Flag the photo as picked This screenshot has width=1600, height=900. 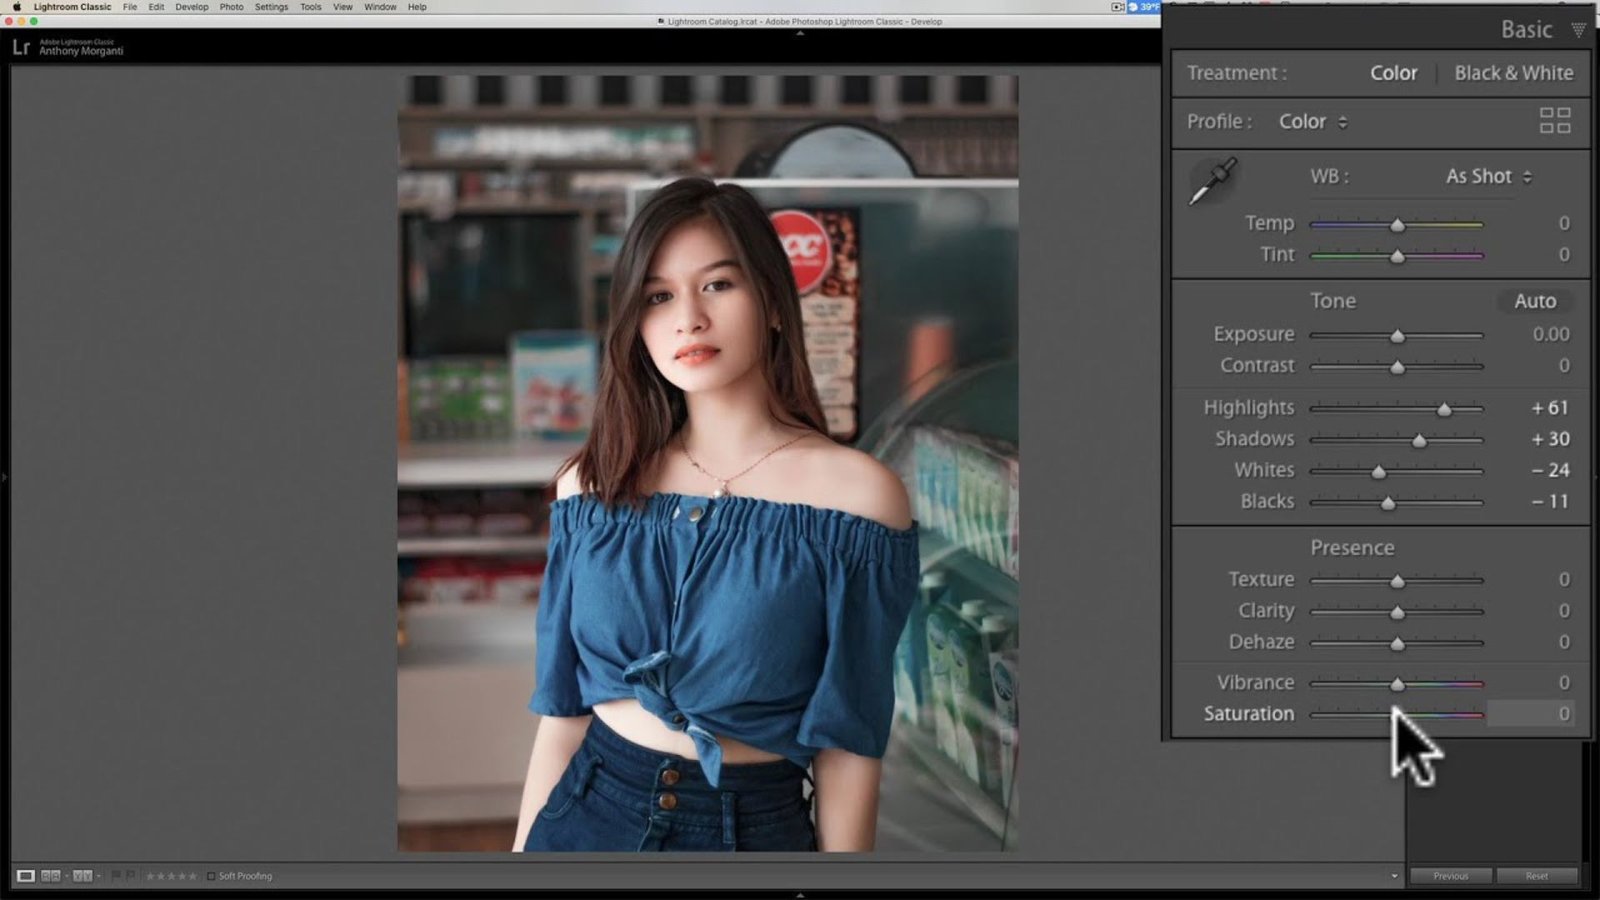click(116, 876)
